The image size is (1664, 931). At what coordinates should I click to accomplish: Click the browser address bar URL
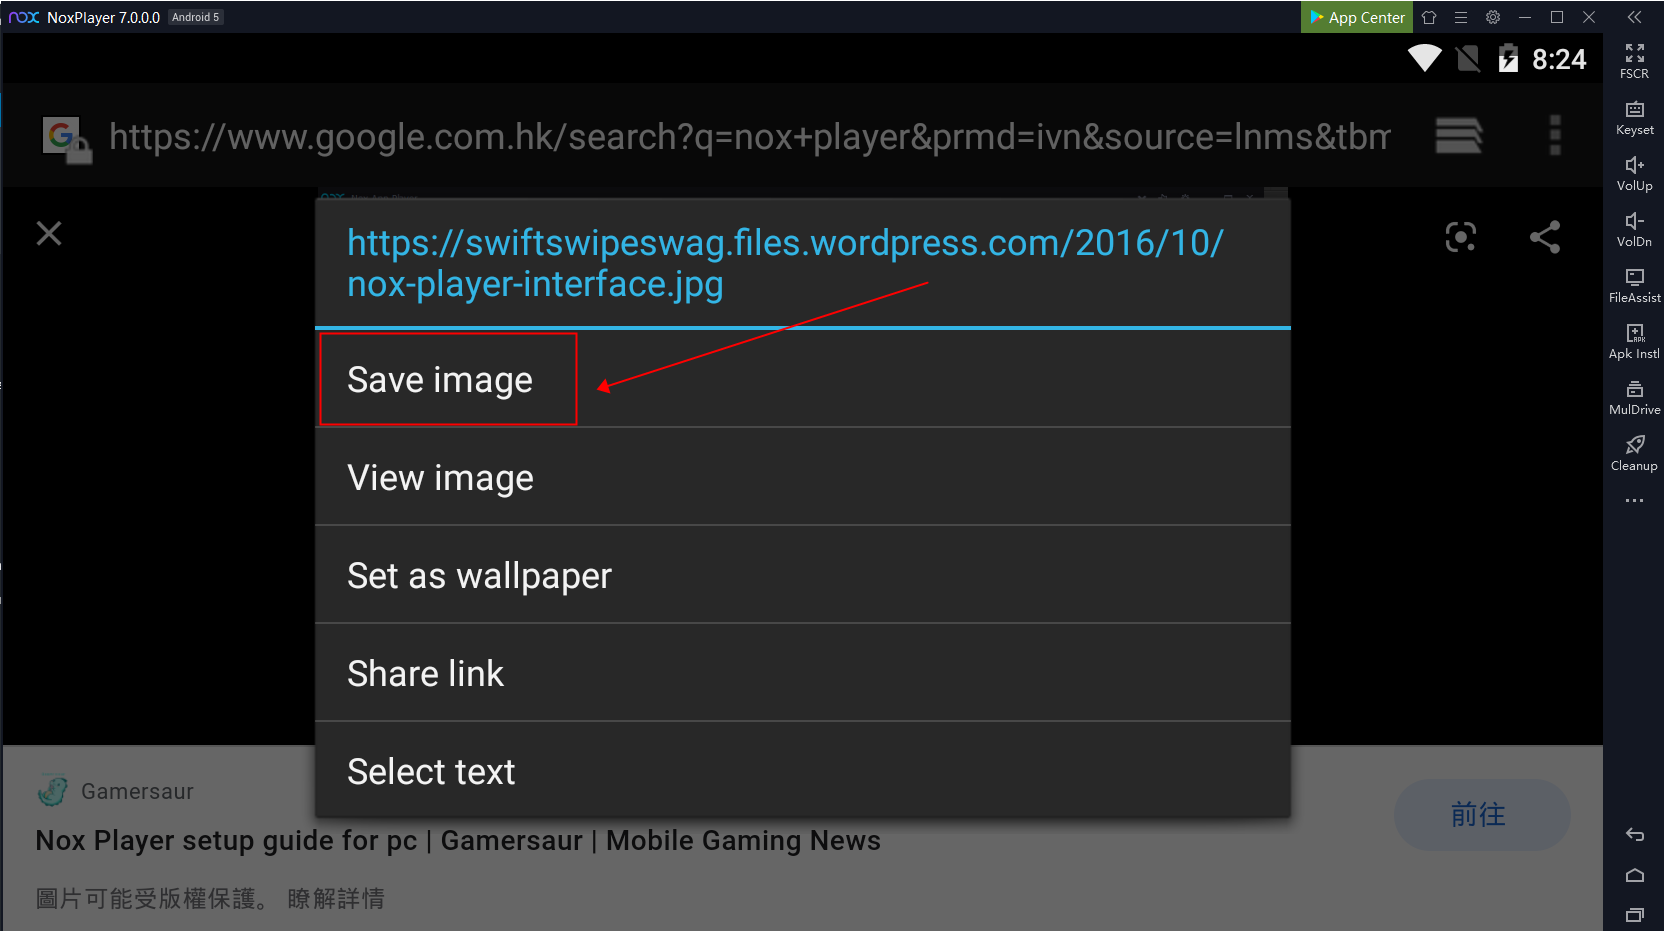tap(749, 136)
